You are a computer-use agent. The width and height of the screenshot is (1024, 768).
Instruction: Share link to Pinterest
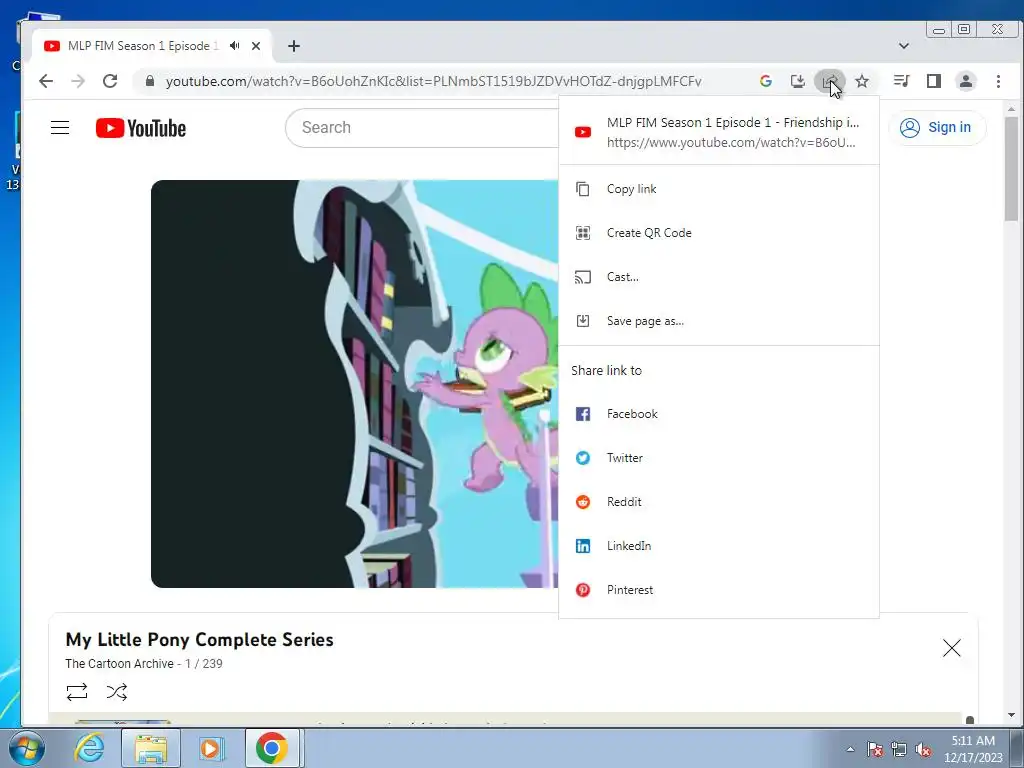pyautogui.click(x=718, y=590)
